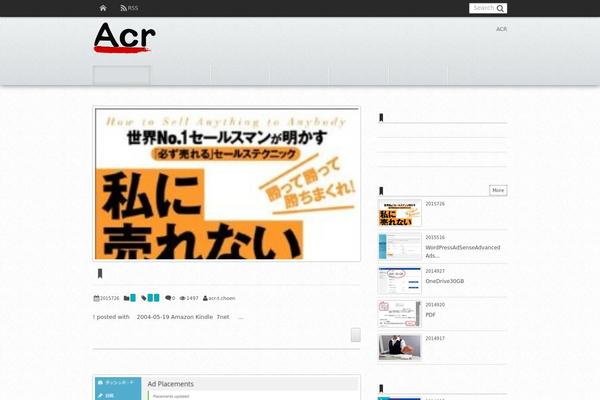Follow the ACR link in header
Screen dimensions: 600x400
(501, 29)
